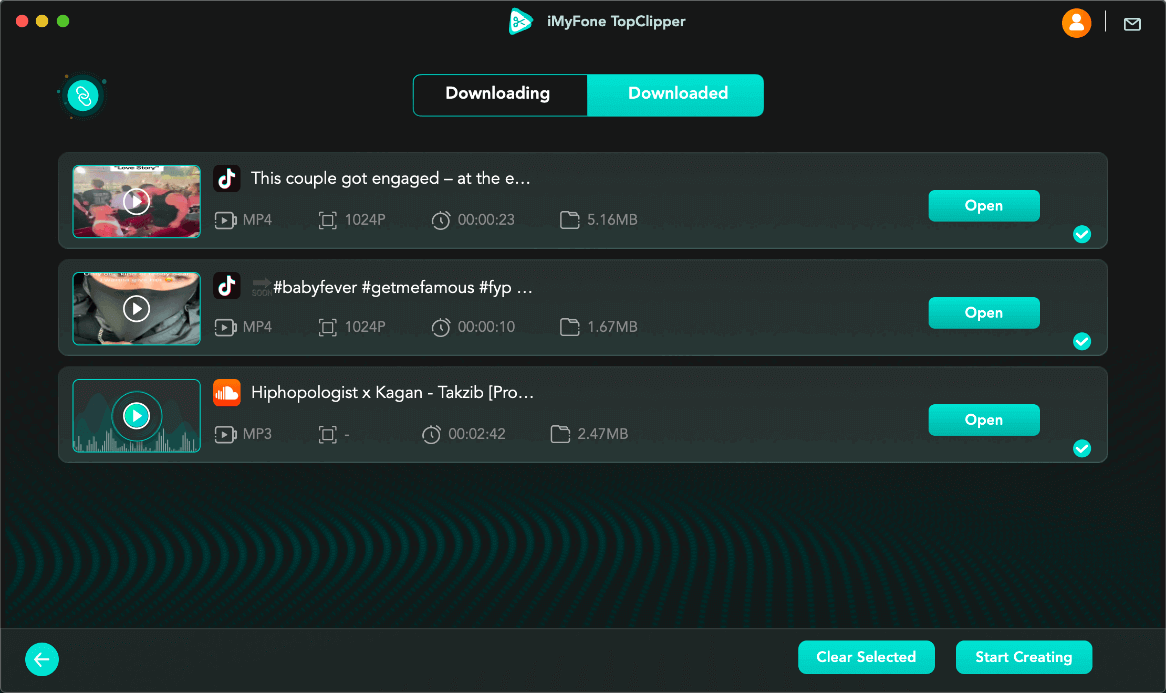
Task: Click the Clear Selected button
Action: click(x=866, y=657)
